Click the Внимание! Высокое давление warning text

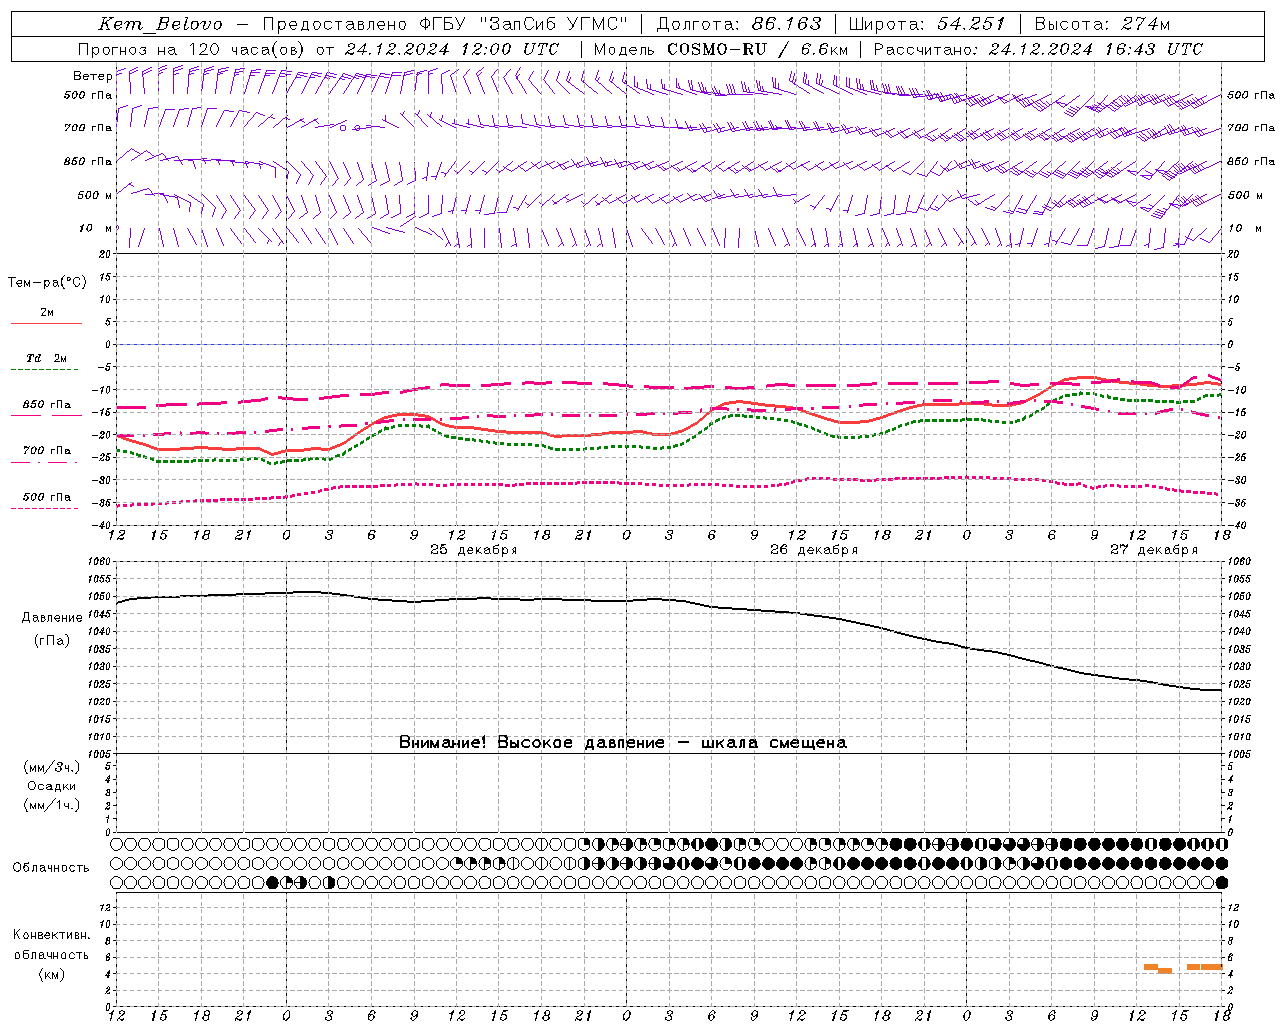[x=623, y=743]
